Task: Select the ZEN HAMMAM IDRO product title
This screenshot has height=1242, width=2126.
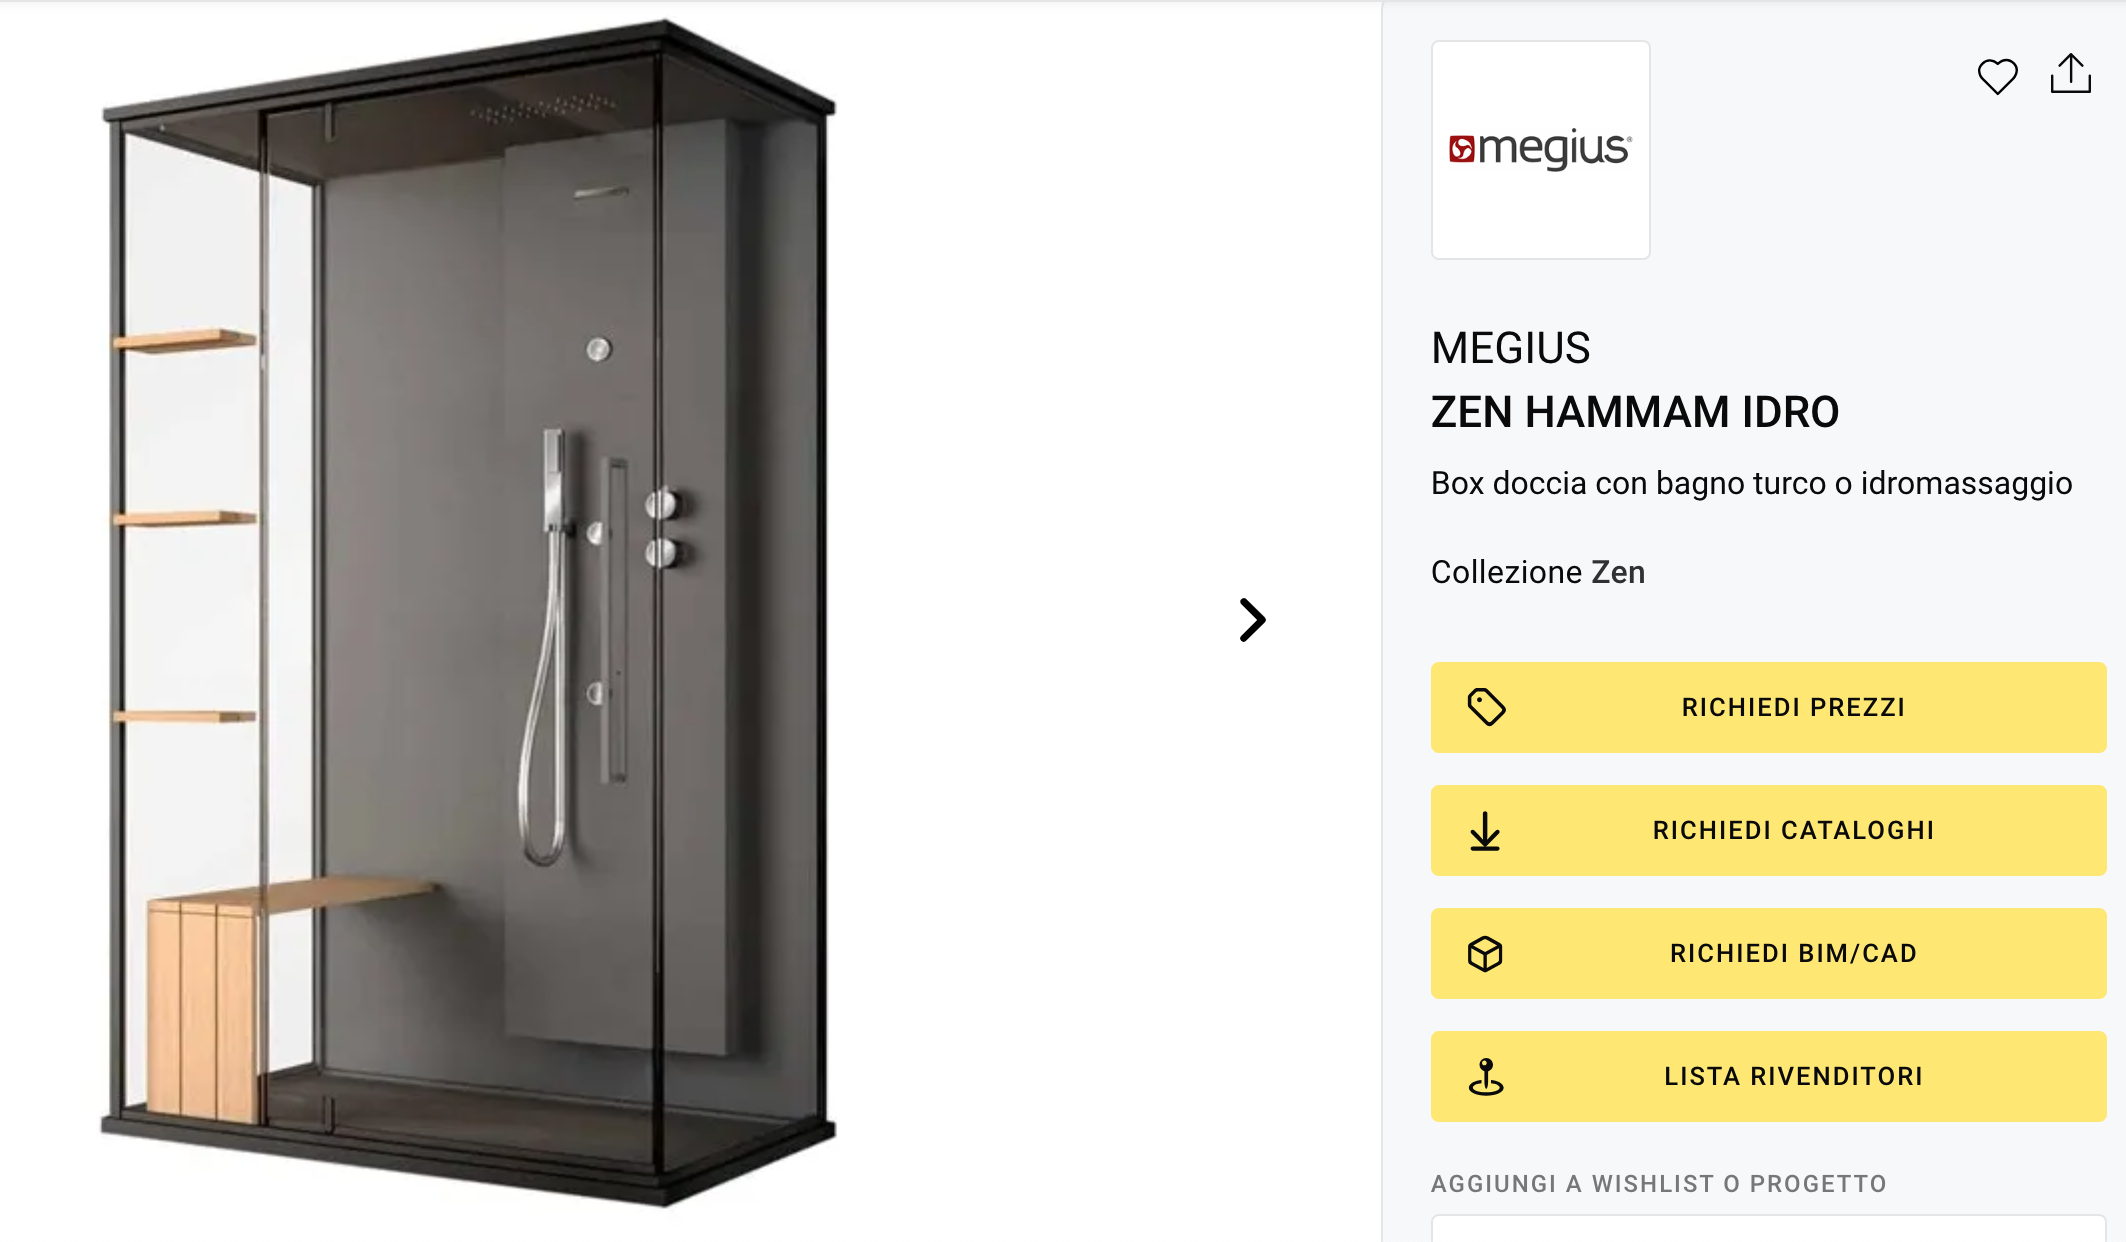Action: tap(1634, 412)
